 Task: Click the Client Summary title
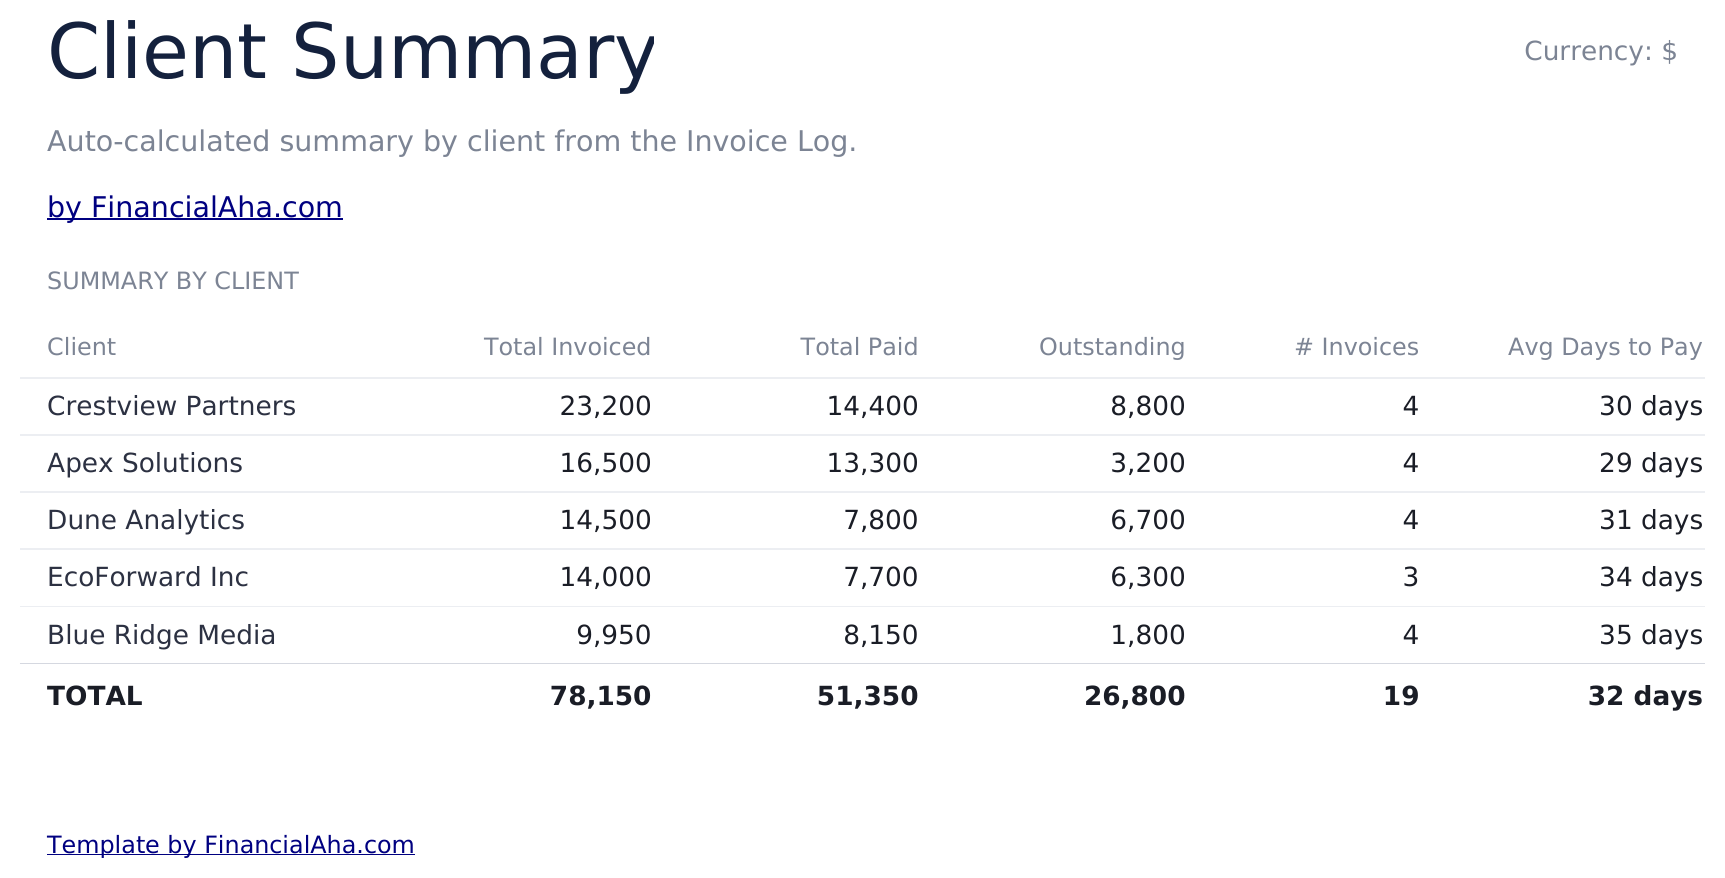point(352,52)
